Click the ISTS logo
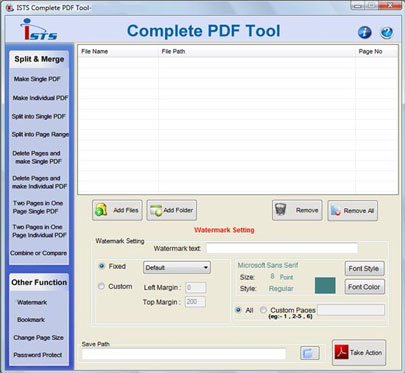 click(39, 30)
